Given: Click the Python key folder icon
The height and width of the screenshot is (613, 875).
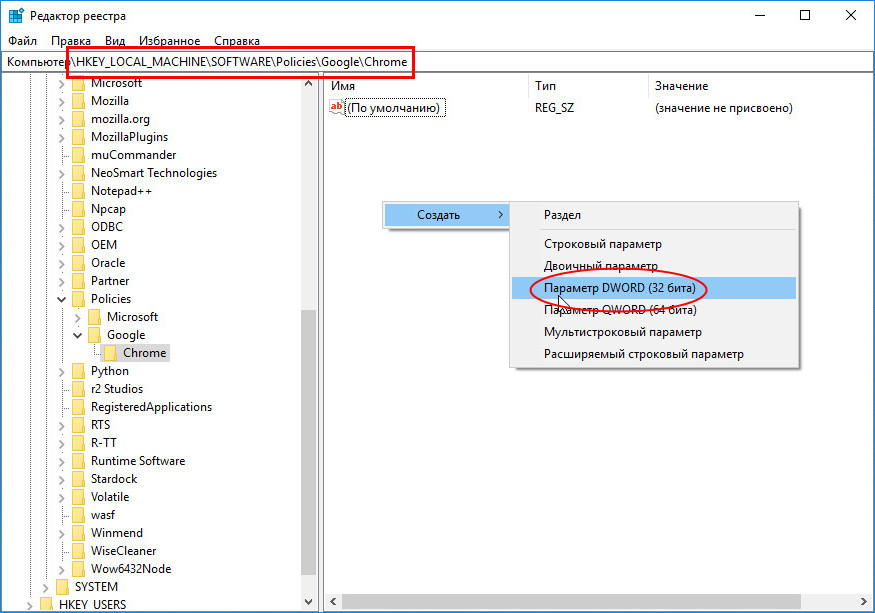Looking at the screenshot, I should (78, 371).
